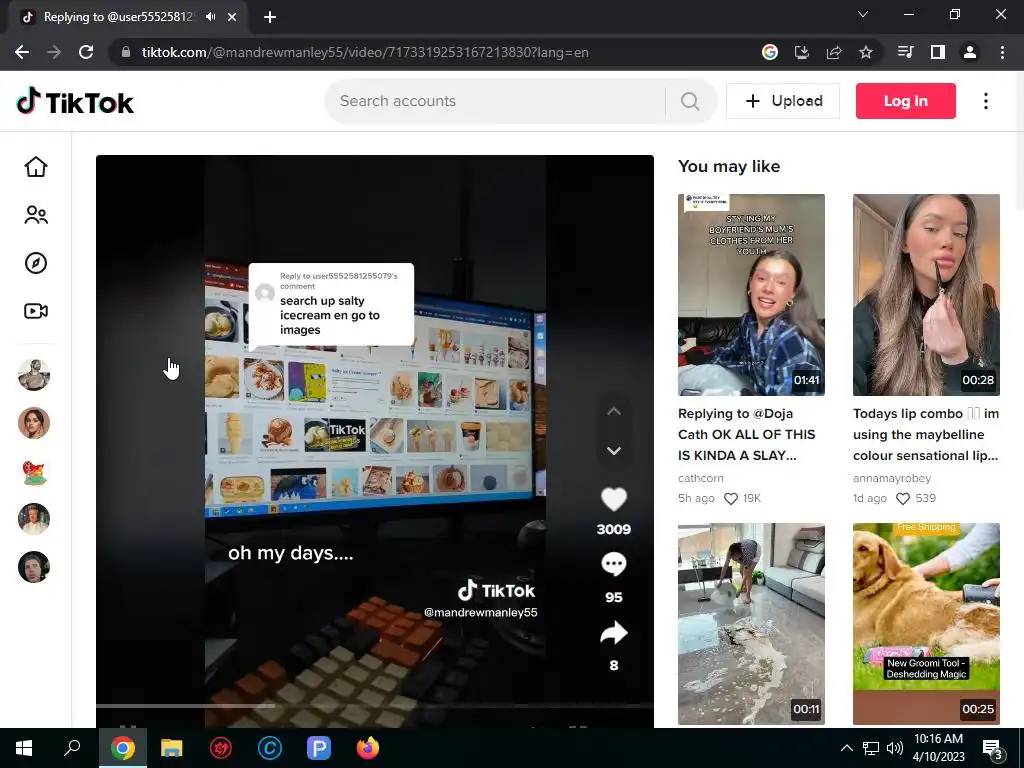Image resolution: width=1024 pixels, height=768 pixels.
Task: Bookmark this tab with the star icon
Action: (866, 52)
